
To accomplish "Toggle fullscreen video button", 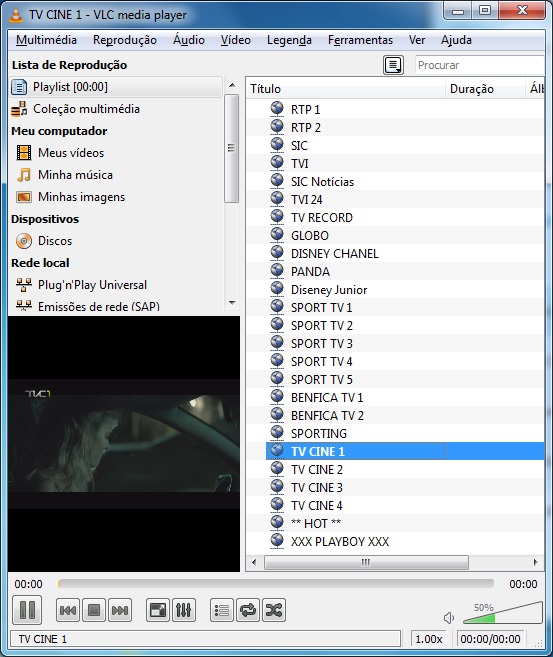I will click(x=158, y=610).
